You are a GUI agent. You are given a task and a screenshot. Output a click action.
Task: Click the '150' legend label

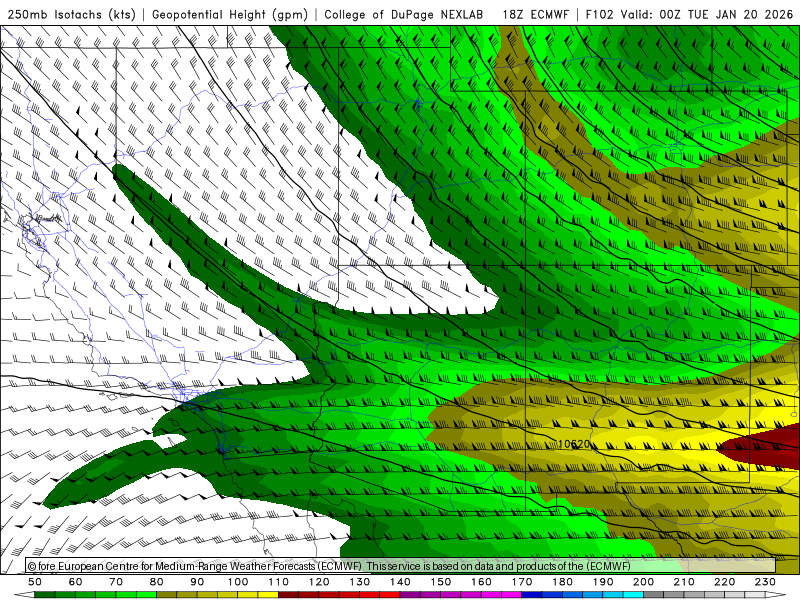441,582
